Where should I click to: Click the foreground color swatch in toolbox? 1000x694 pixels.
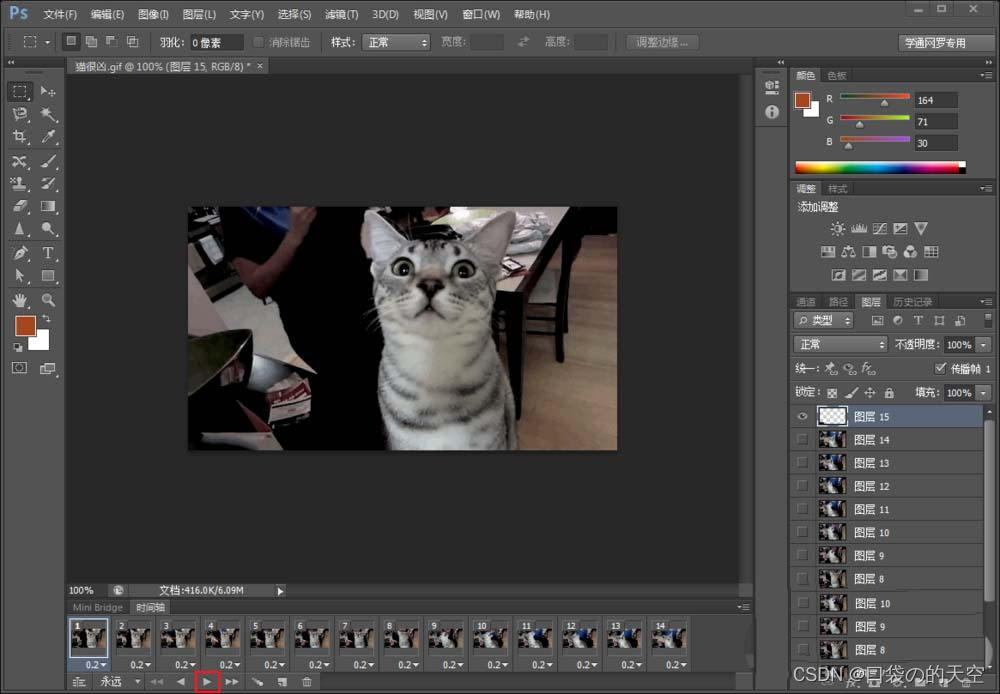(x=26, y=325)
